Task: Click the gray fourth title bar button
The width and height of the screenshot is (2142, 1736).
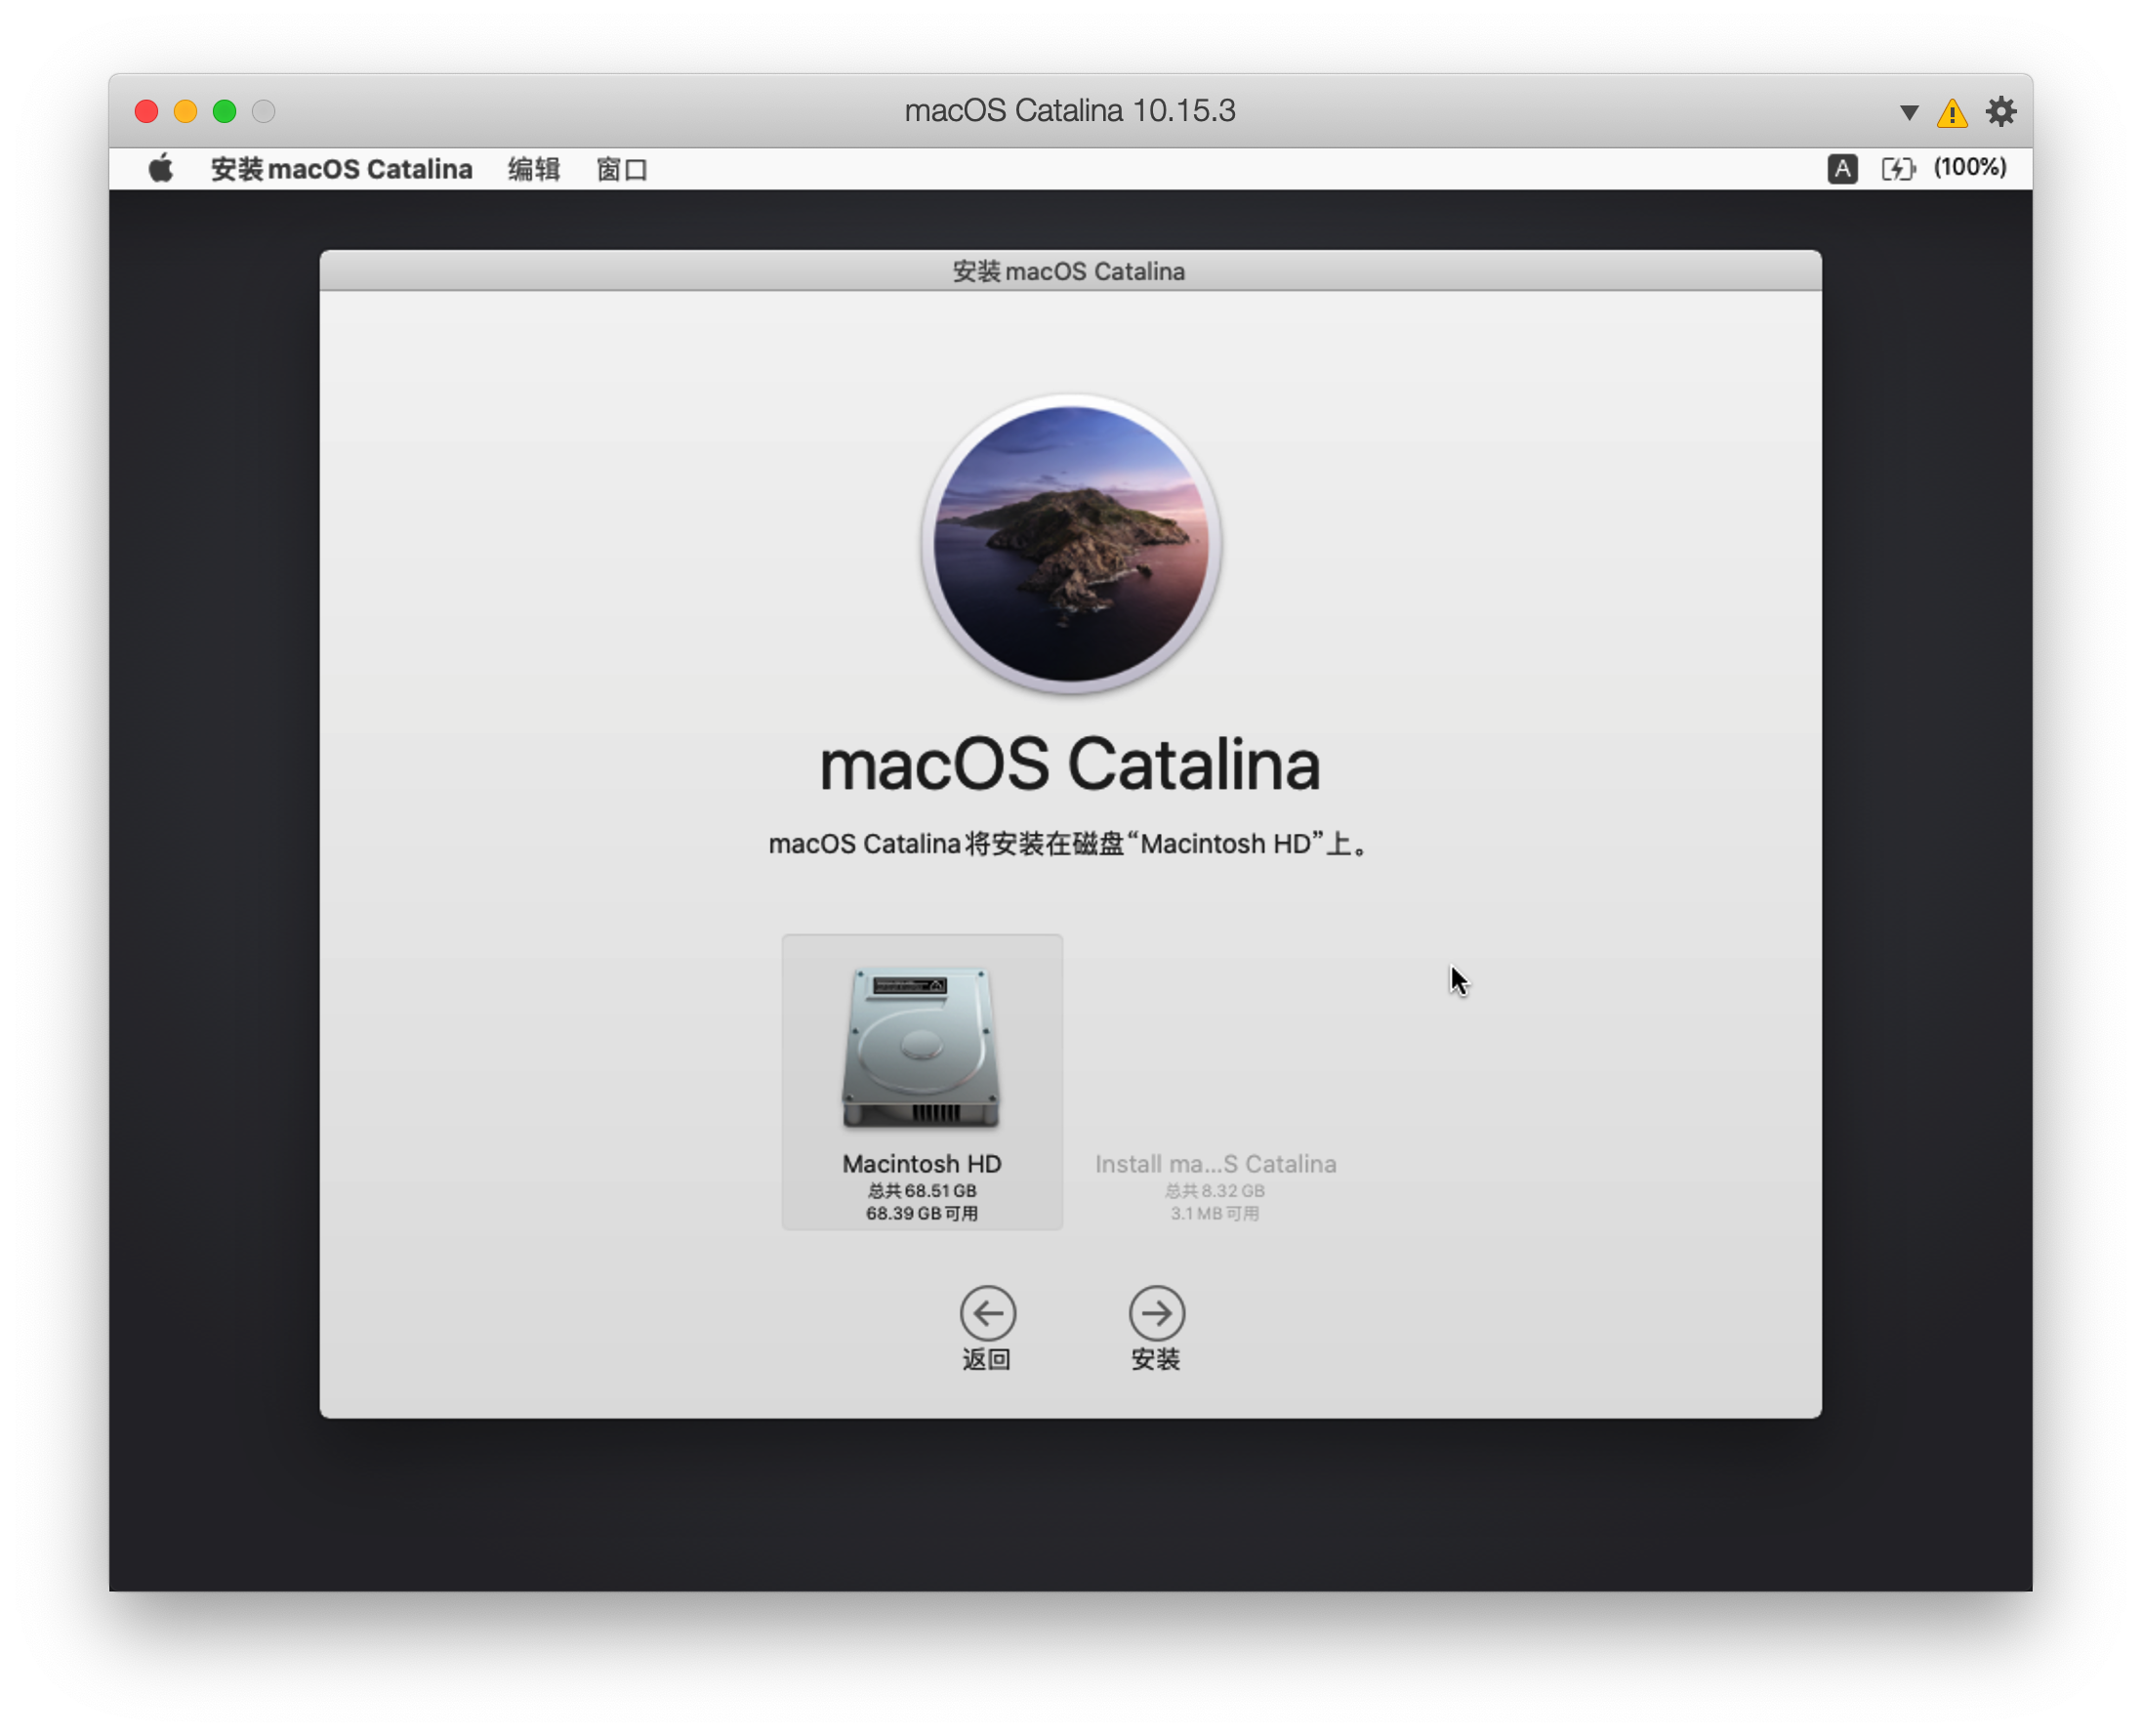Action: point(263,111)
